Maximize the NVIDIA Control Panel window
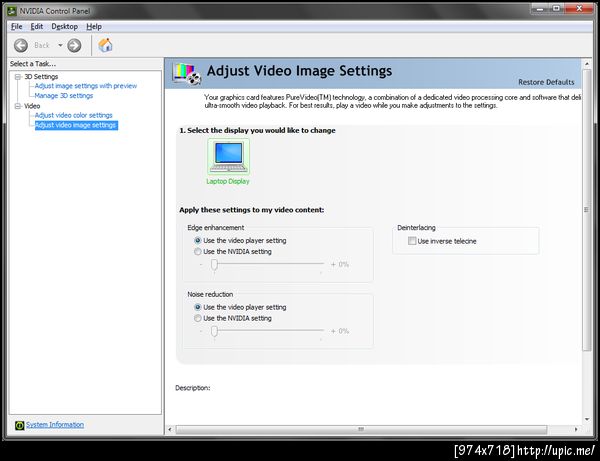This screenshot has width=600, height=461. [557, 8]
